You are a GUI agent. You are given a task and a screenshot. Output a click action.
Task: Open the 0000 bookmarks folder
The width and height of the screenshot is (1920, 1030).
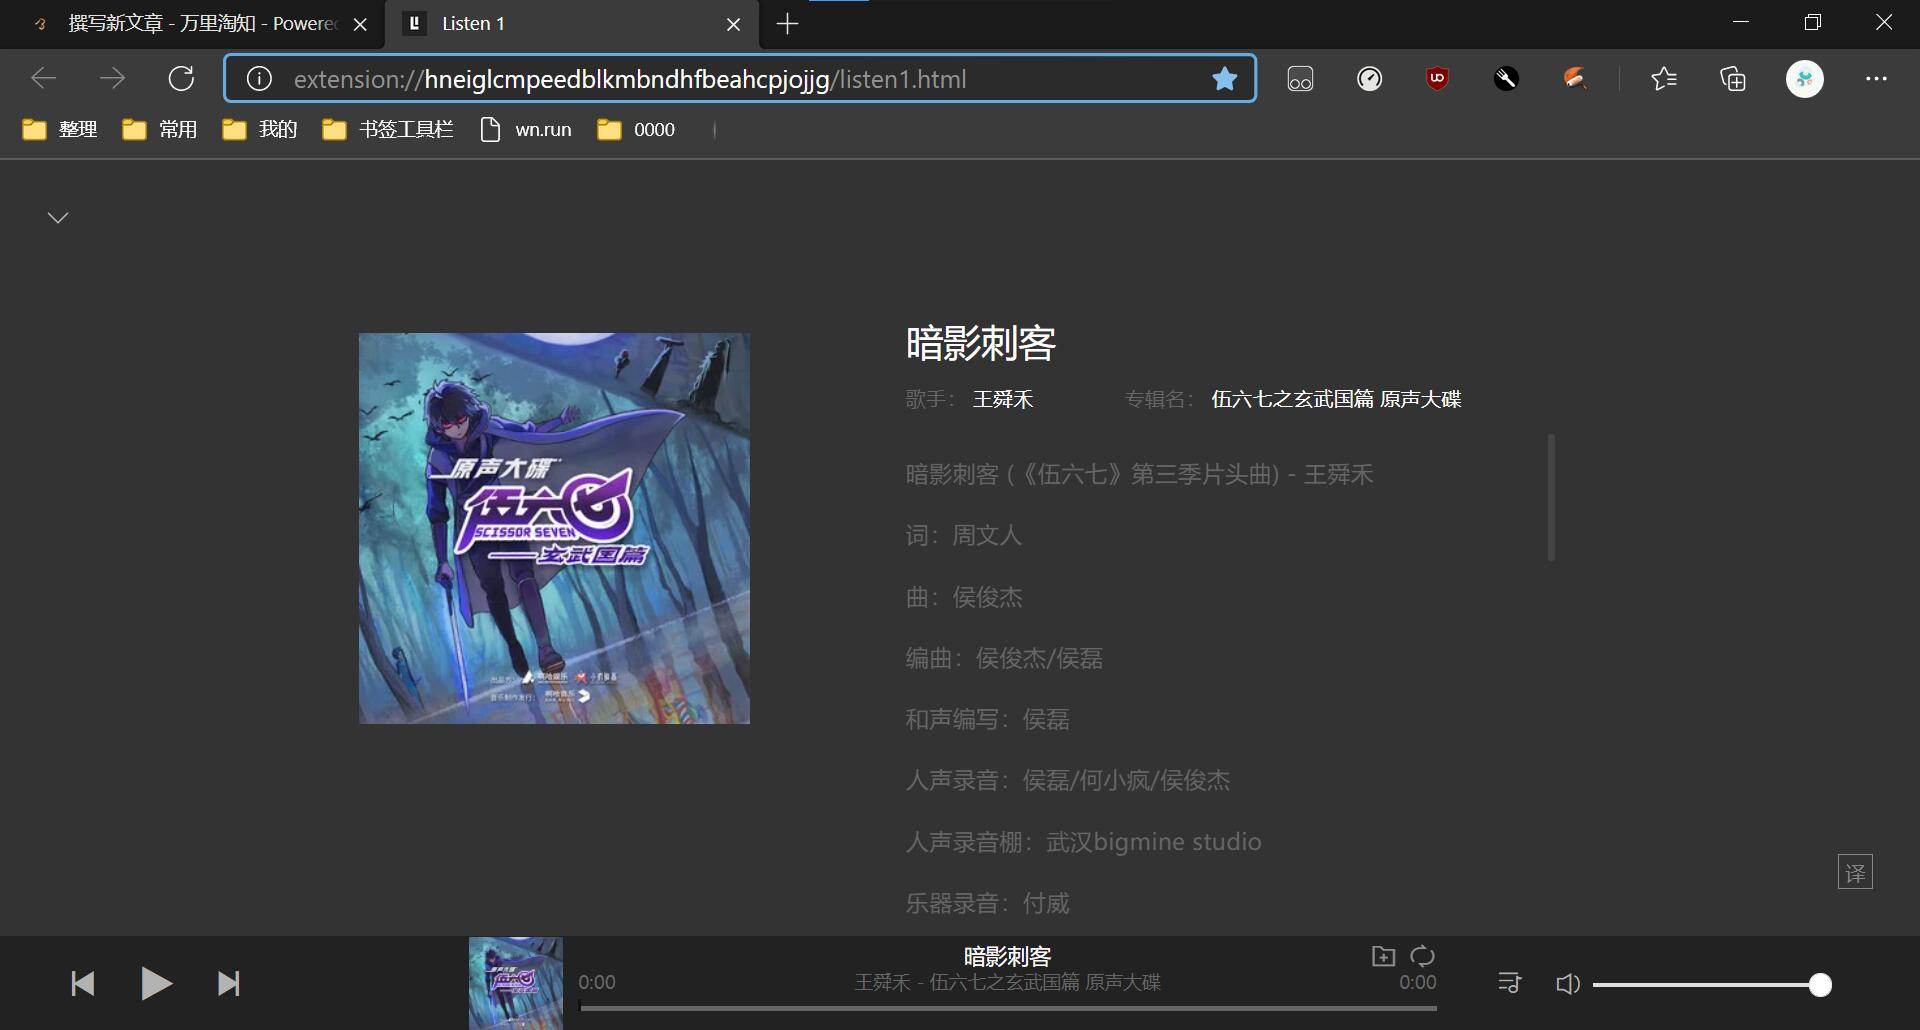click(x=636, y=130)
